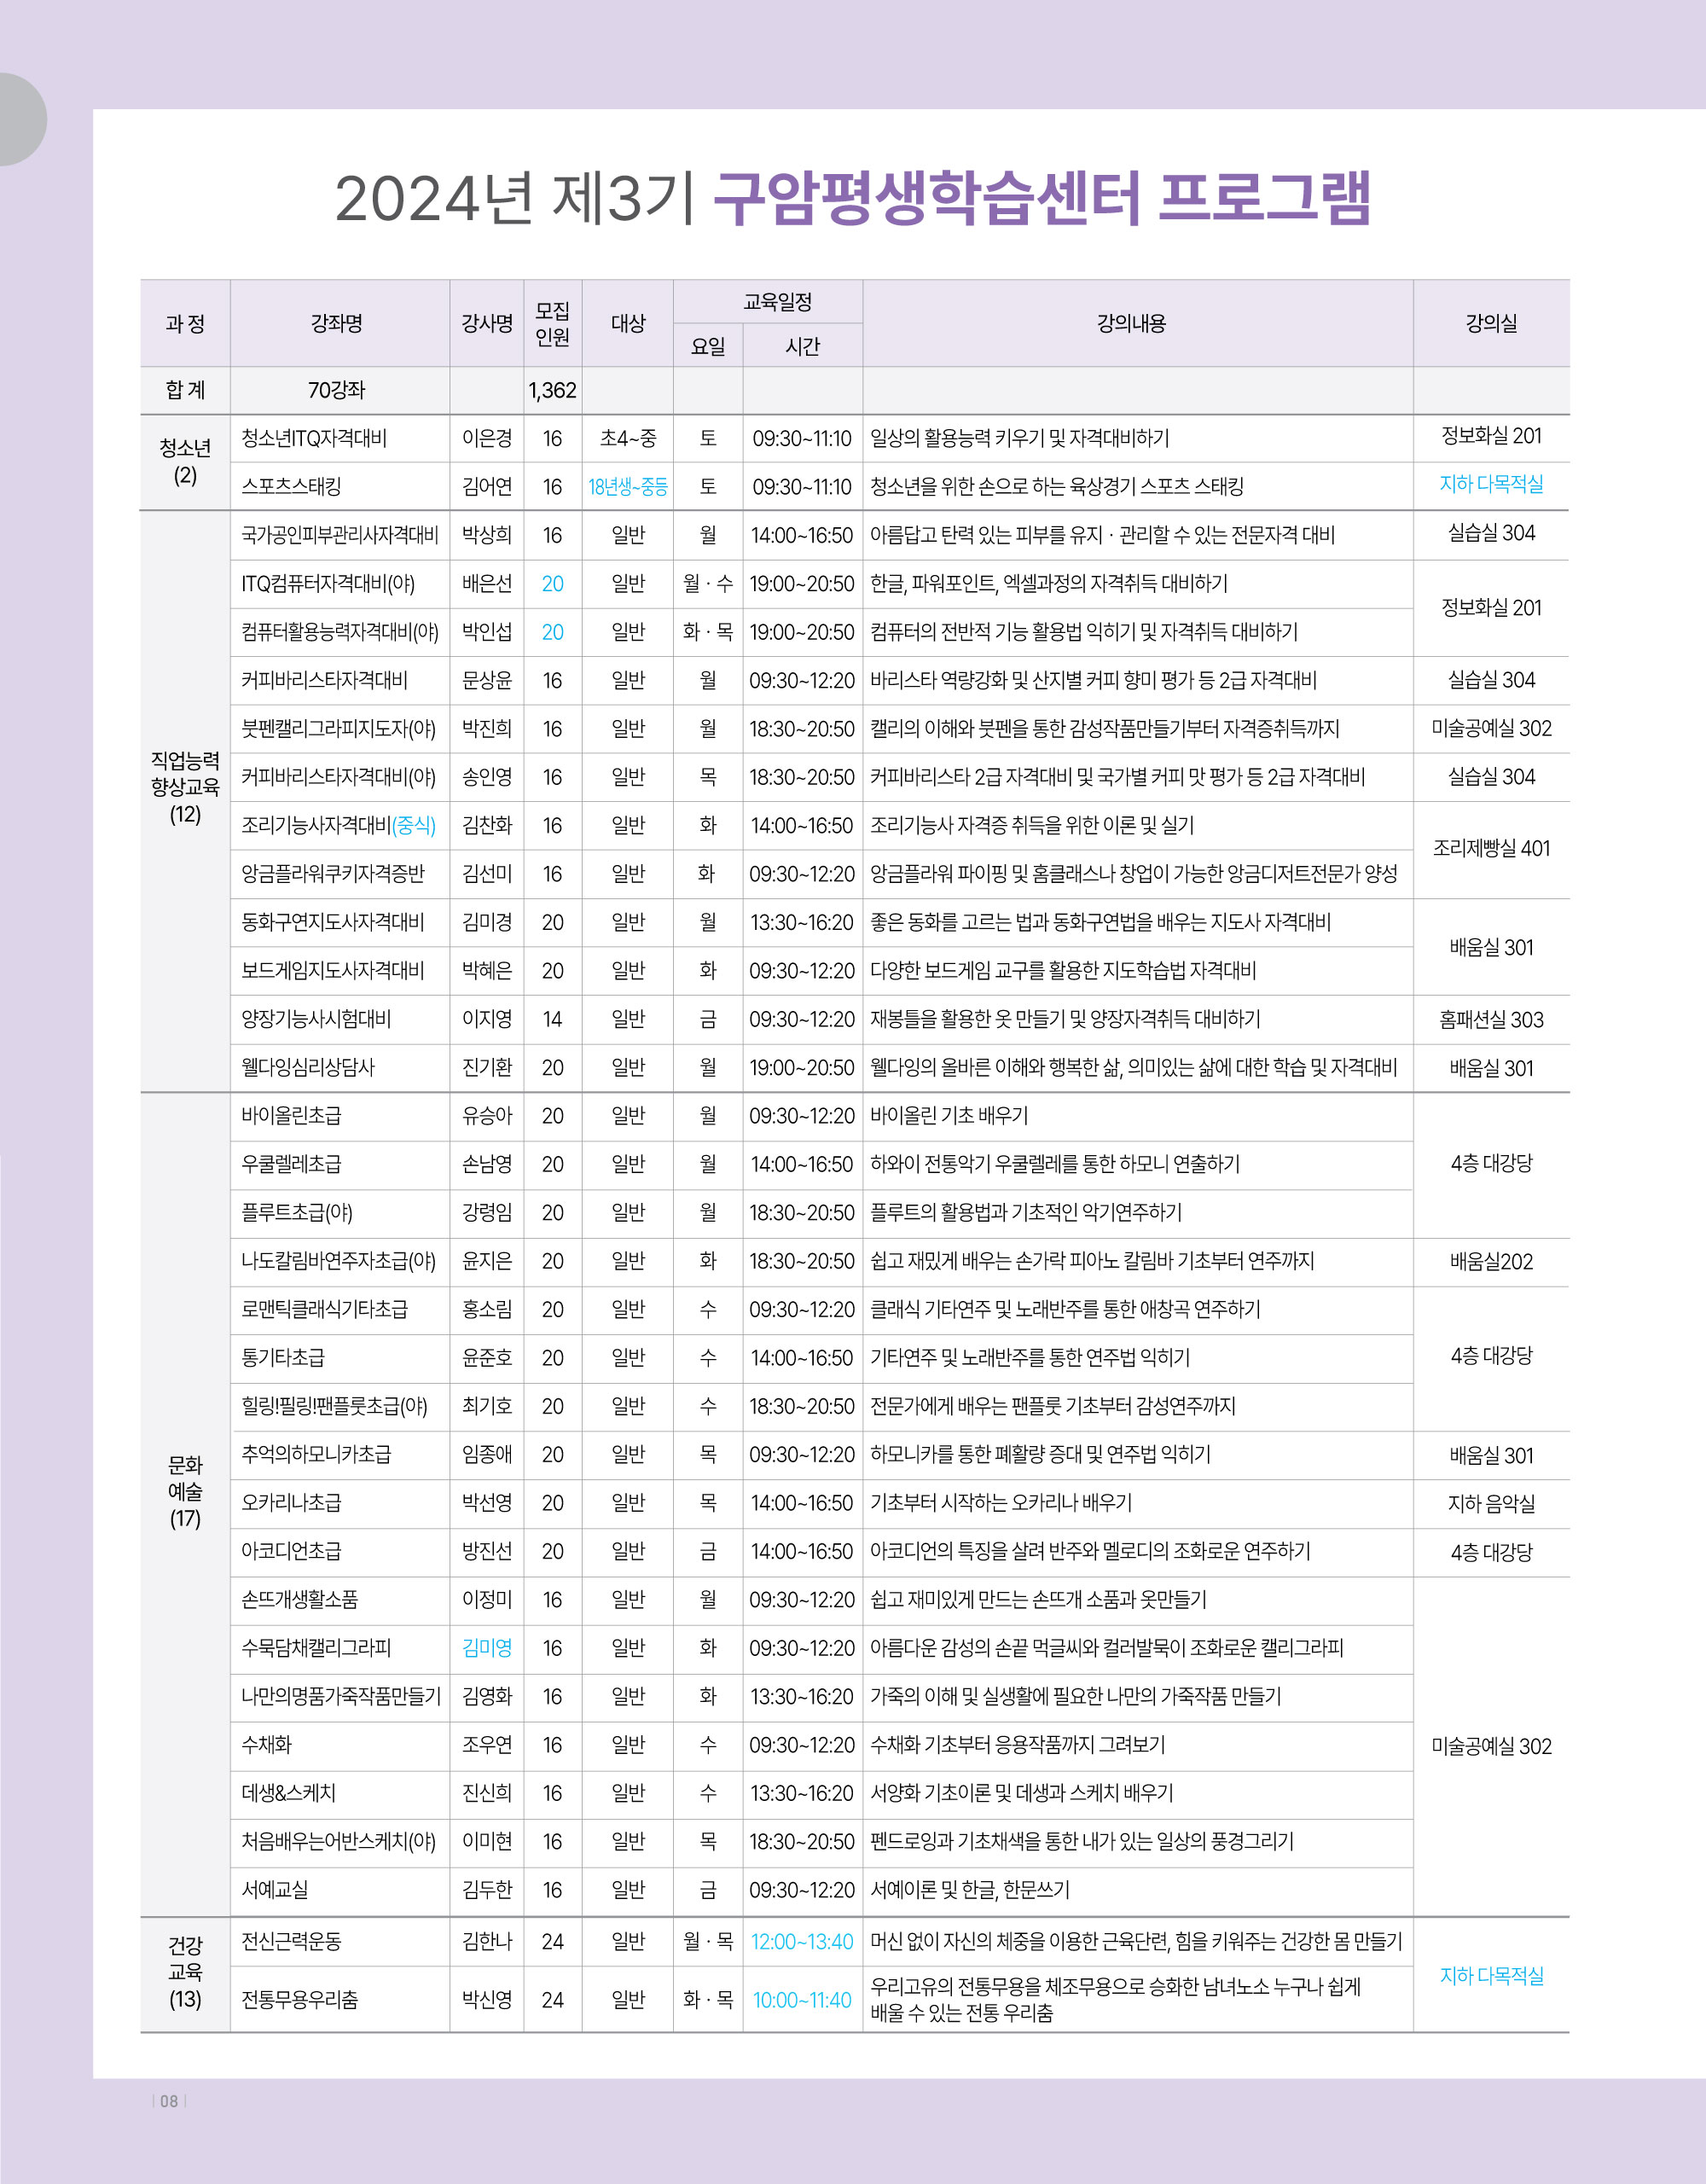
Task: Click course 양장기능사시험대비
Action: click(x=316, y=1019)
